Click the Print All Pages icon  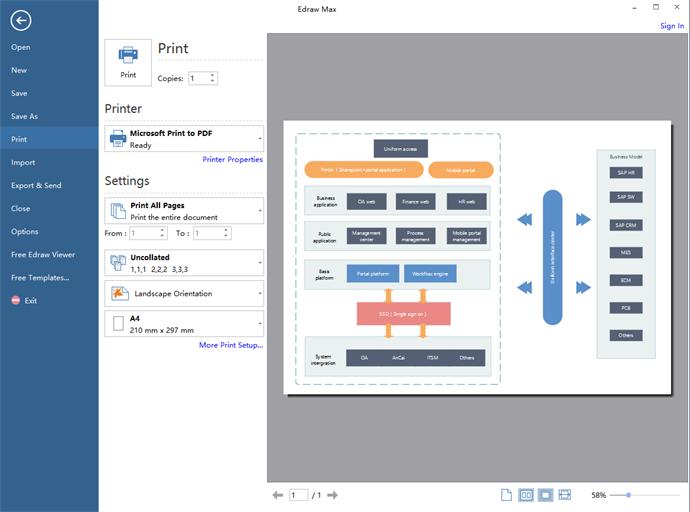[x=118, y=211]
